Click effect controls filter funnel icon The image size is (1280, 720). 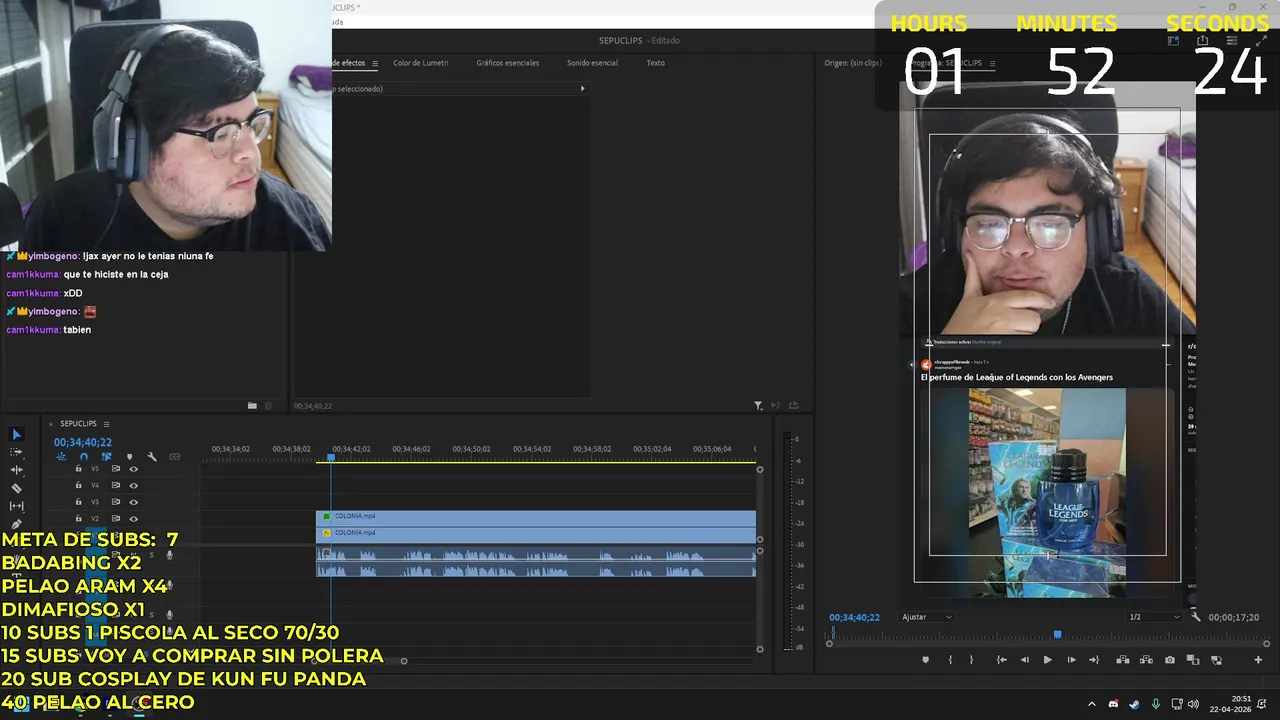coord(758,406)
